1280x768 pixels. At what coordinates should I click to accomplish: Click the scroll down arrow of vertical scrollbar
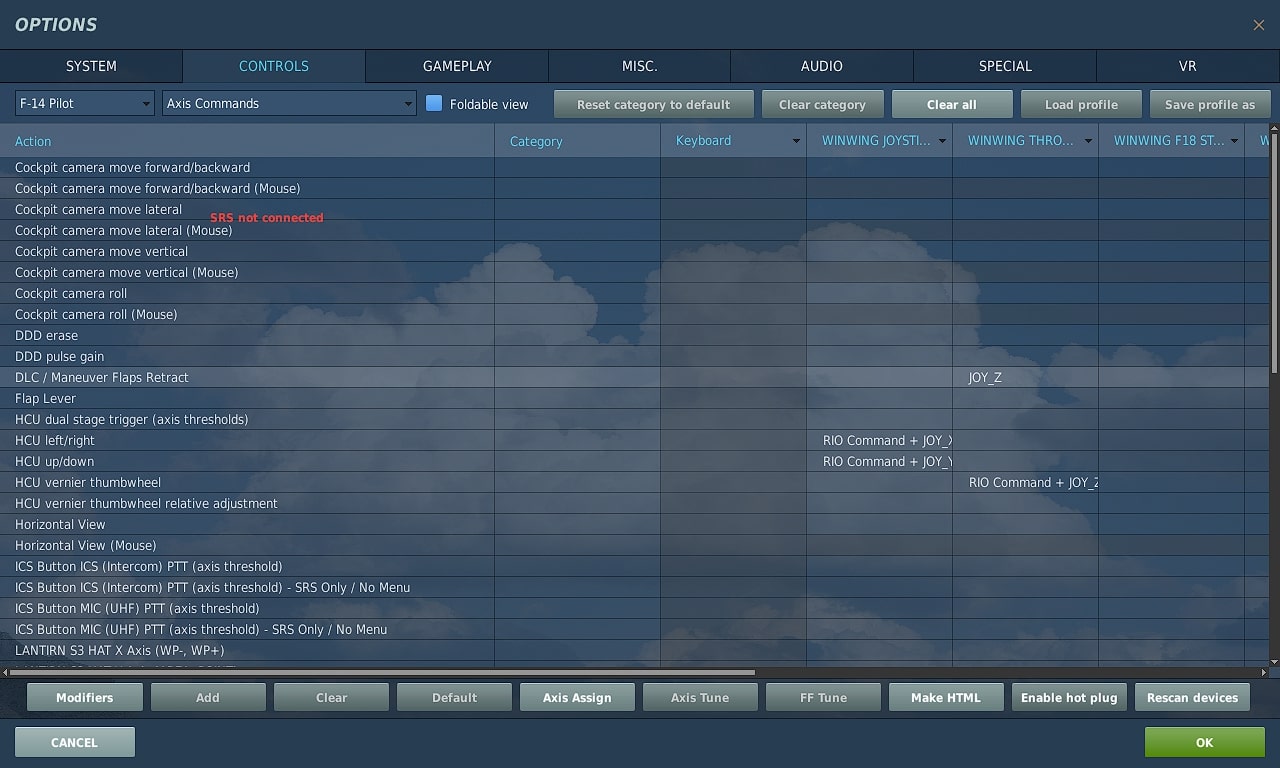click(1273, 661)
